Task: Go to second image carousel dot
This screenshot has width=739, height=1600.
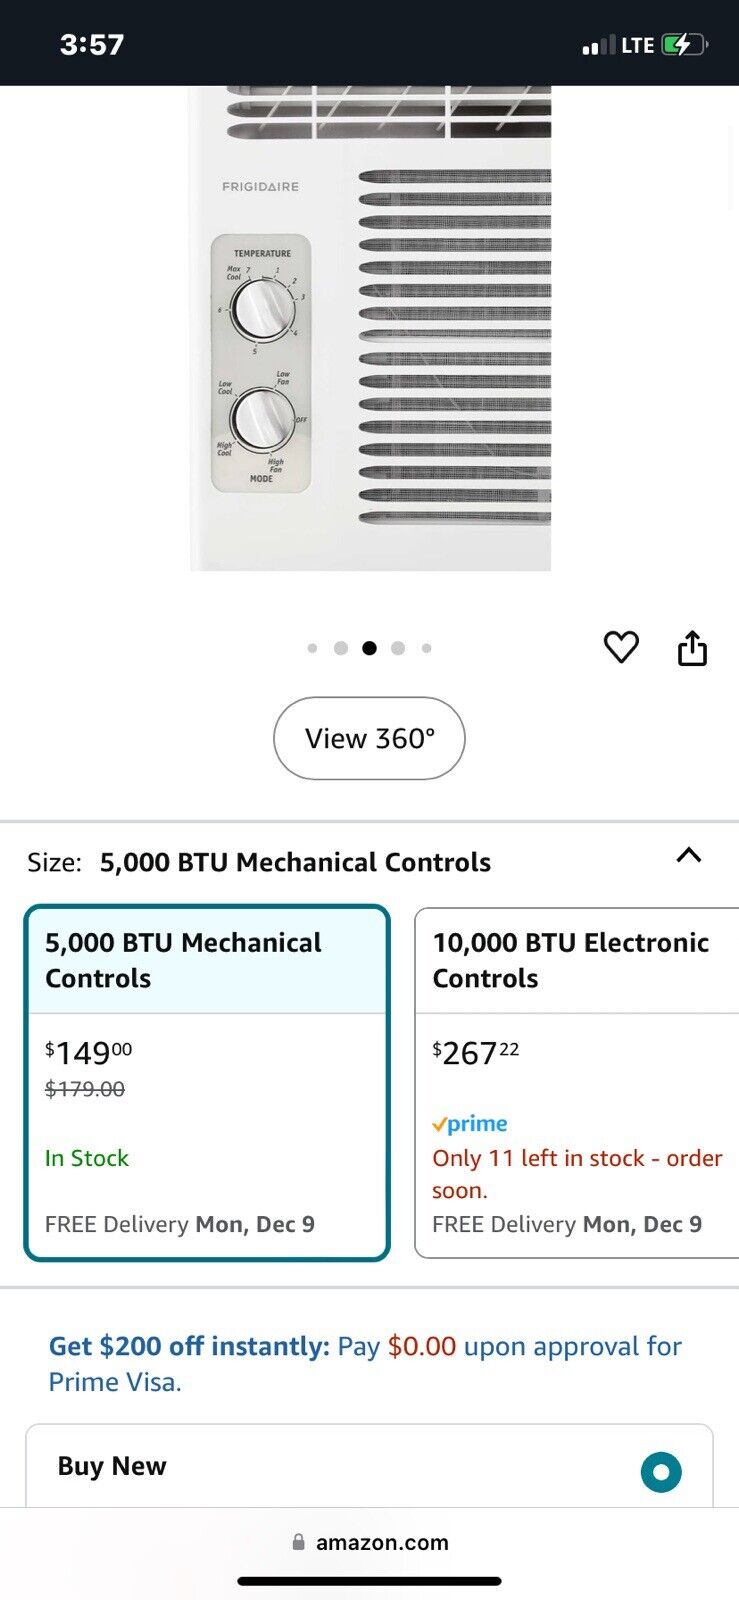Action: [x=341, y=648]
